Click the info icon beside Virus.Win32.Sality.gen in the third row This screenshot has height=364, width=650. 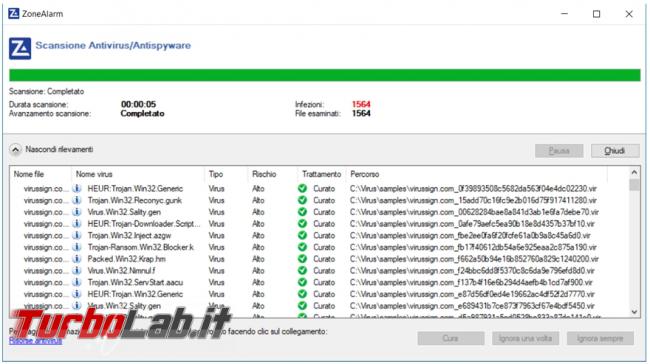pos(77,212)
